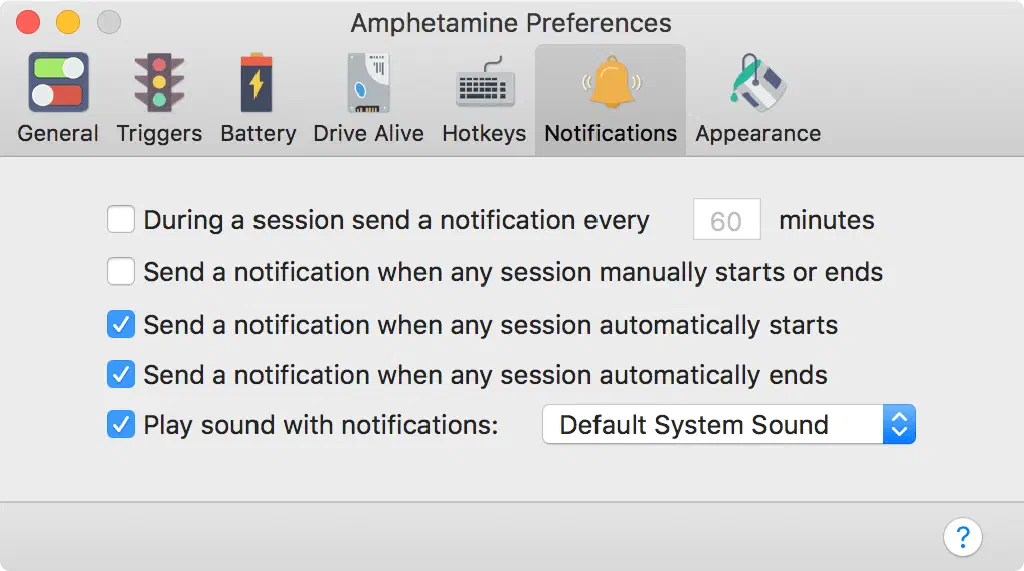Click the blue sound popup arrows
Viewport: 1024px width, 571px height.
coord(899,424)
